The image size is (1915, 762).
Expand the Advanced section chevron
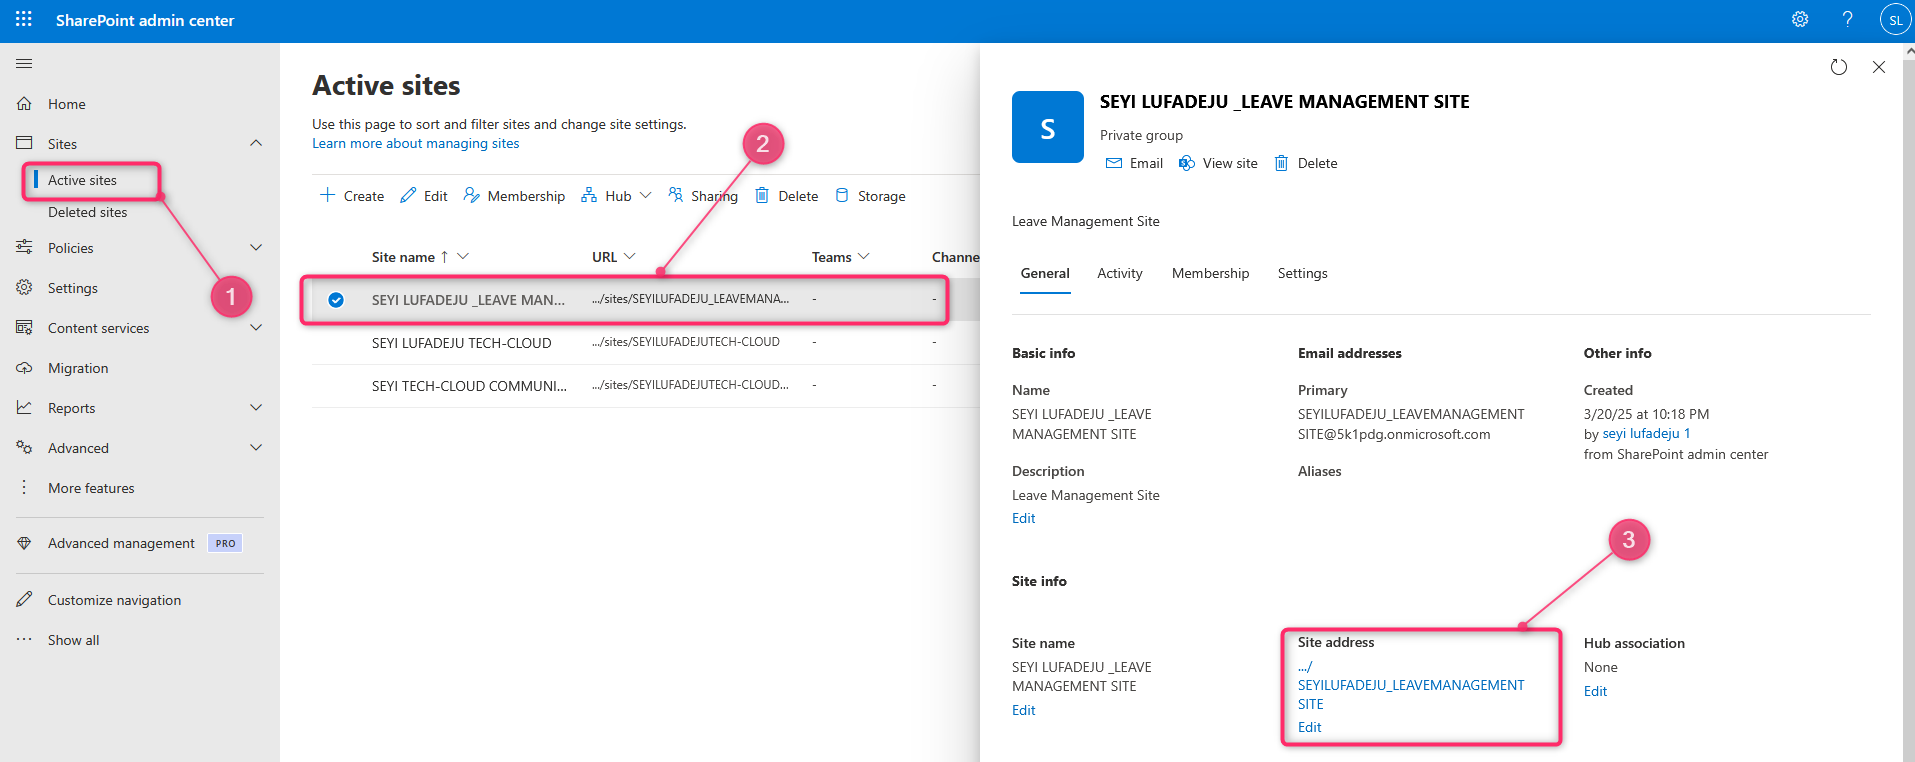pos(256,447)
